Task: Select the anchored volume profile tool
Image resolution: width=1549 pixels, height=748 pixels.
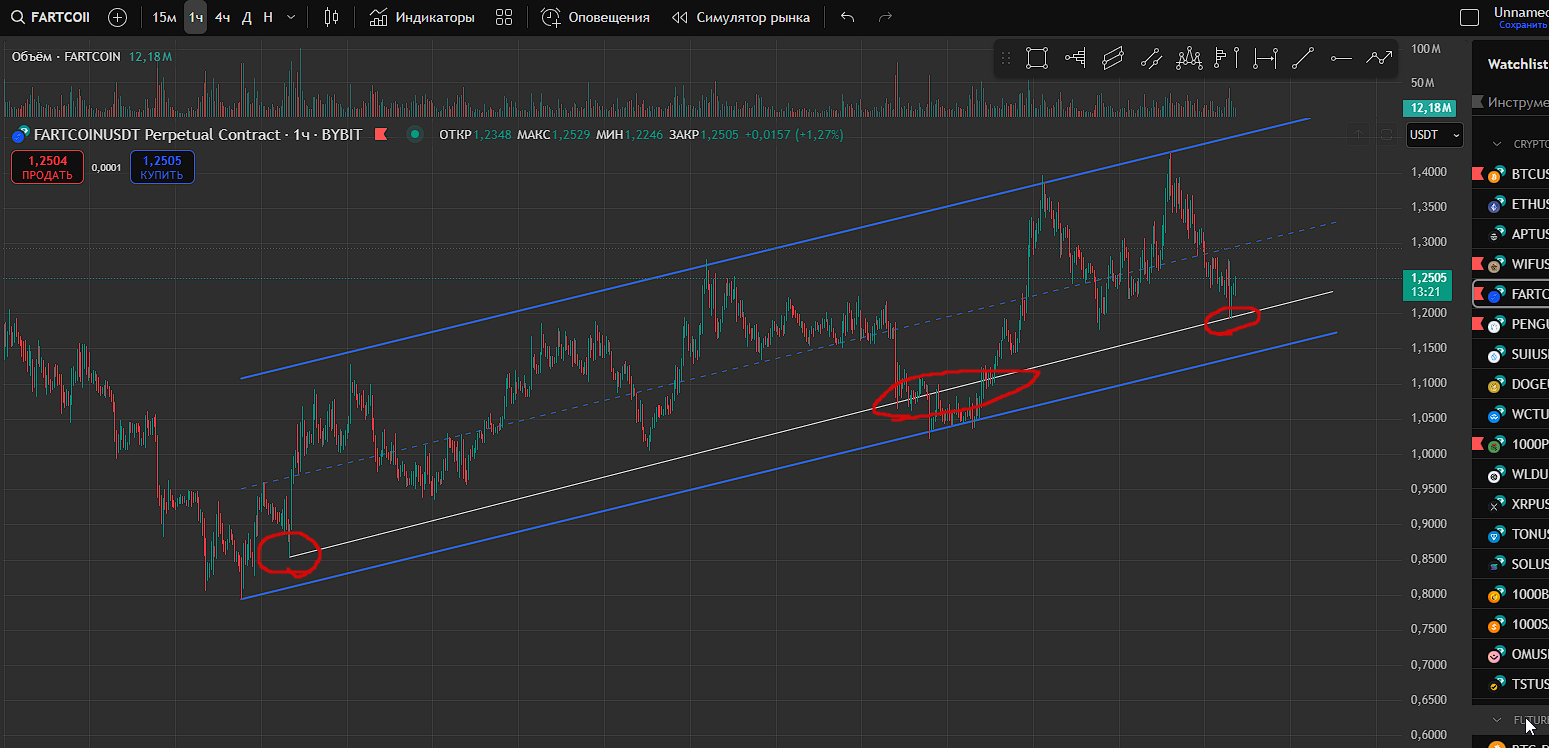Action: 1226,59
